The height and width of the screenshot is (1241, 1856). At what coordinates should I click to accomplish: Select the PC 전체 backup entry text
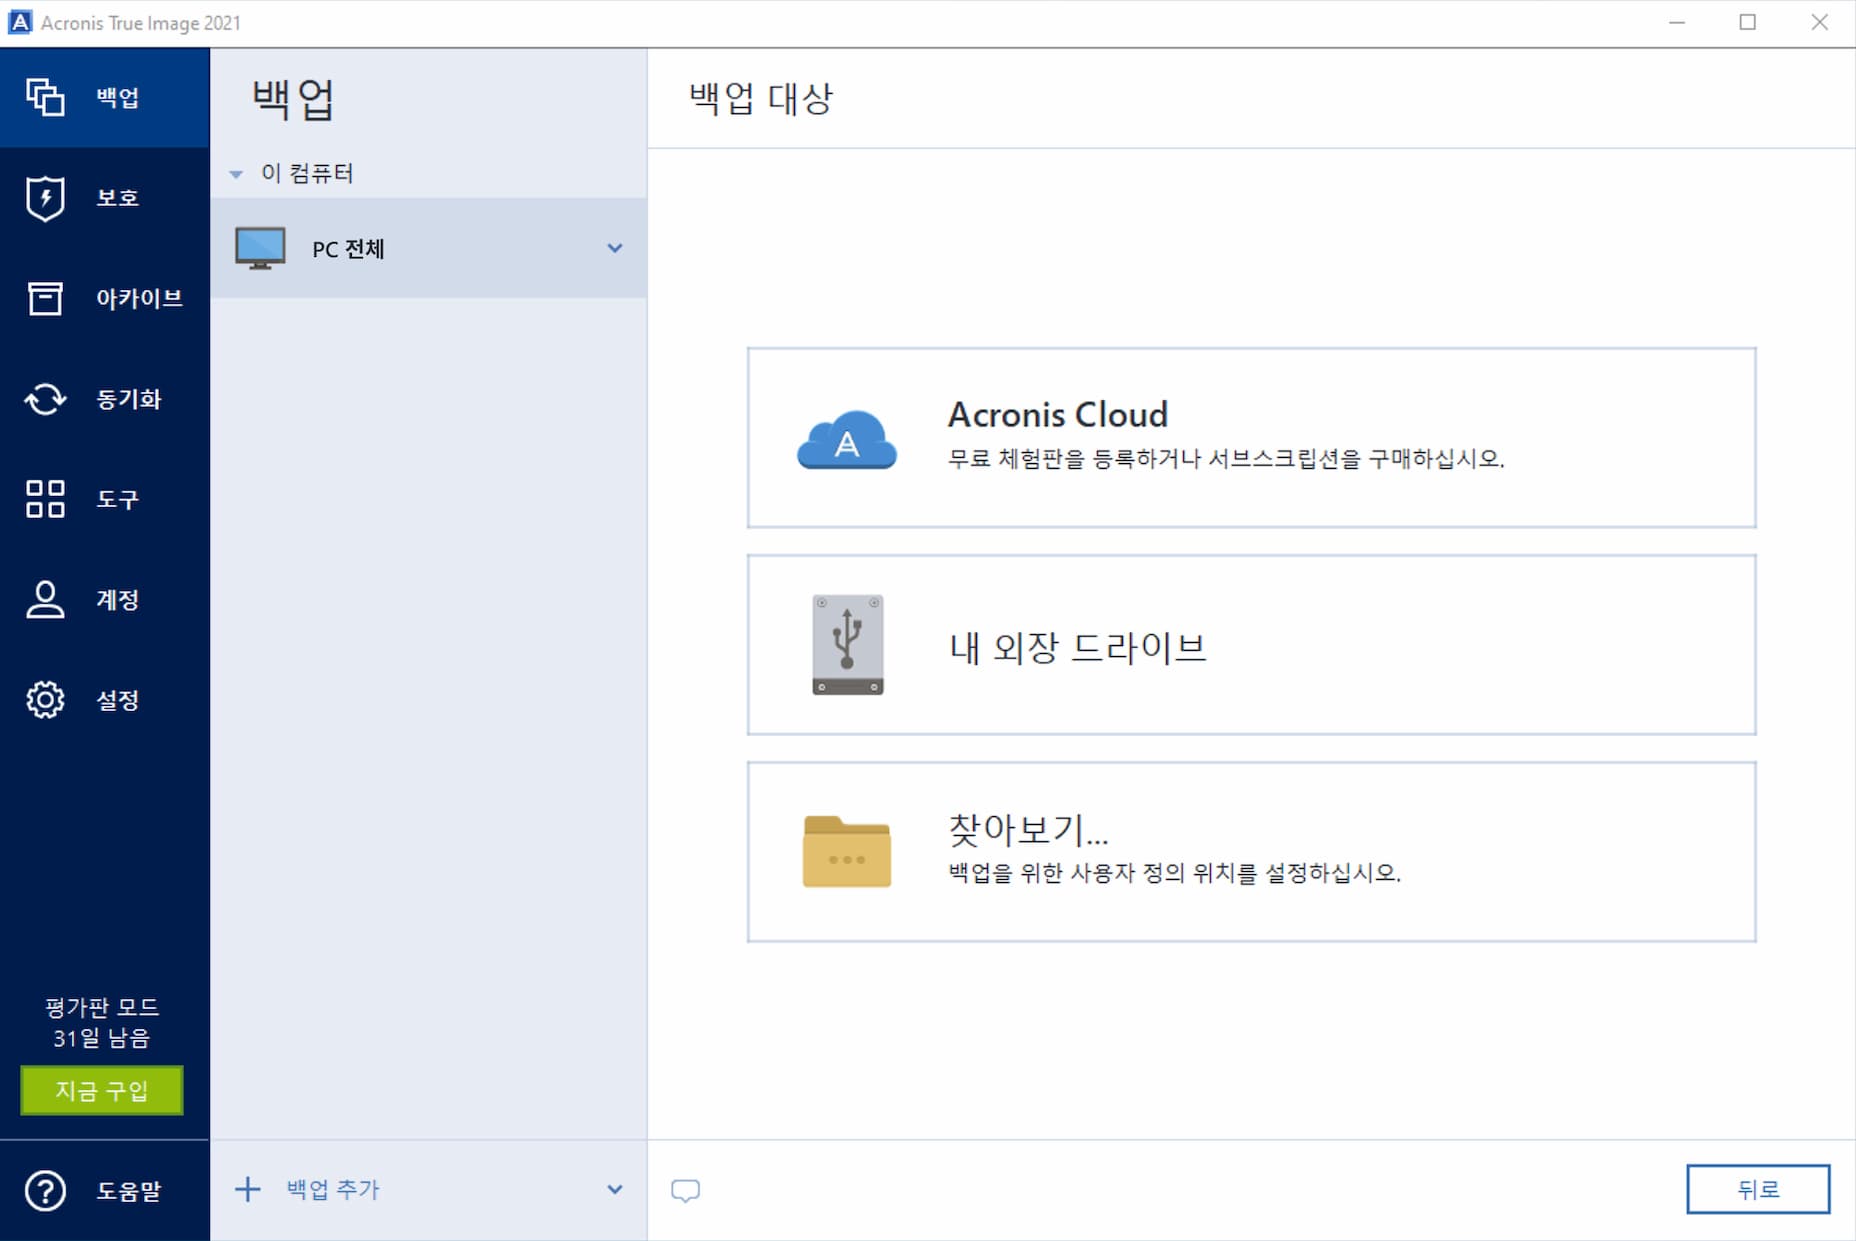348,249
